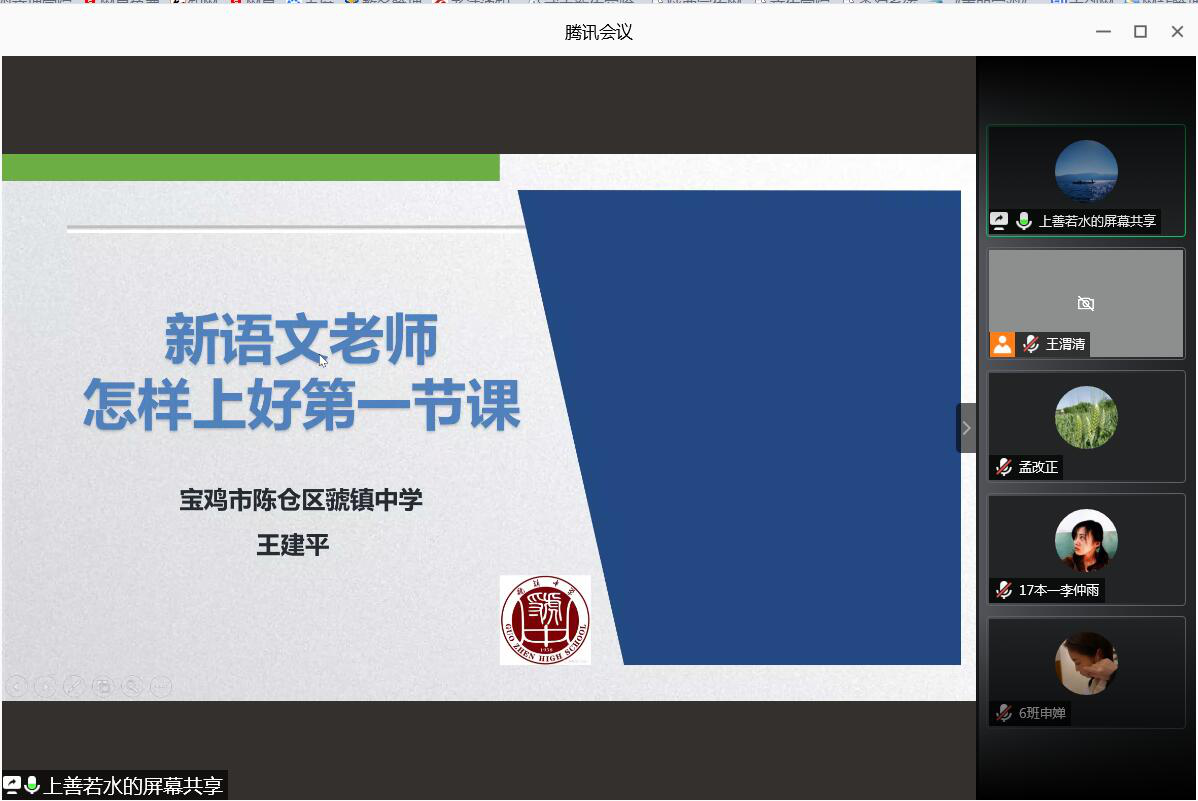The width and height of the screenshot is (1198, 801).
Task: Maximize the 腾讯会议 window
Action: 1140,32
